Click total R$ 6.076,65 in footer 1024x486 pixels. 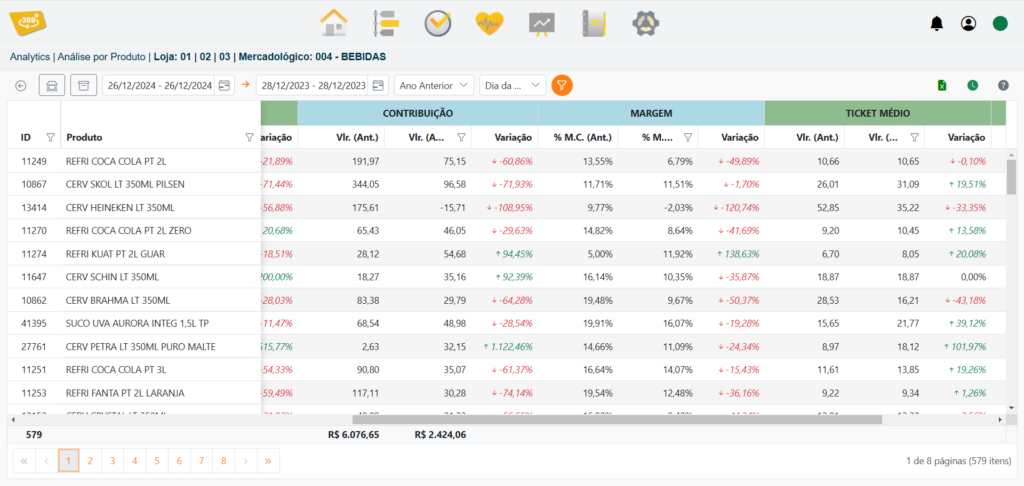coord(353,434)
